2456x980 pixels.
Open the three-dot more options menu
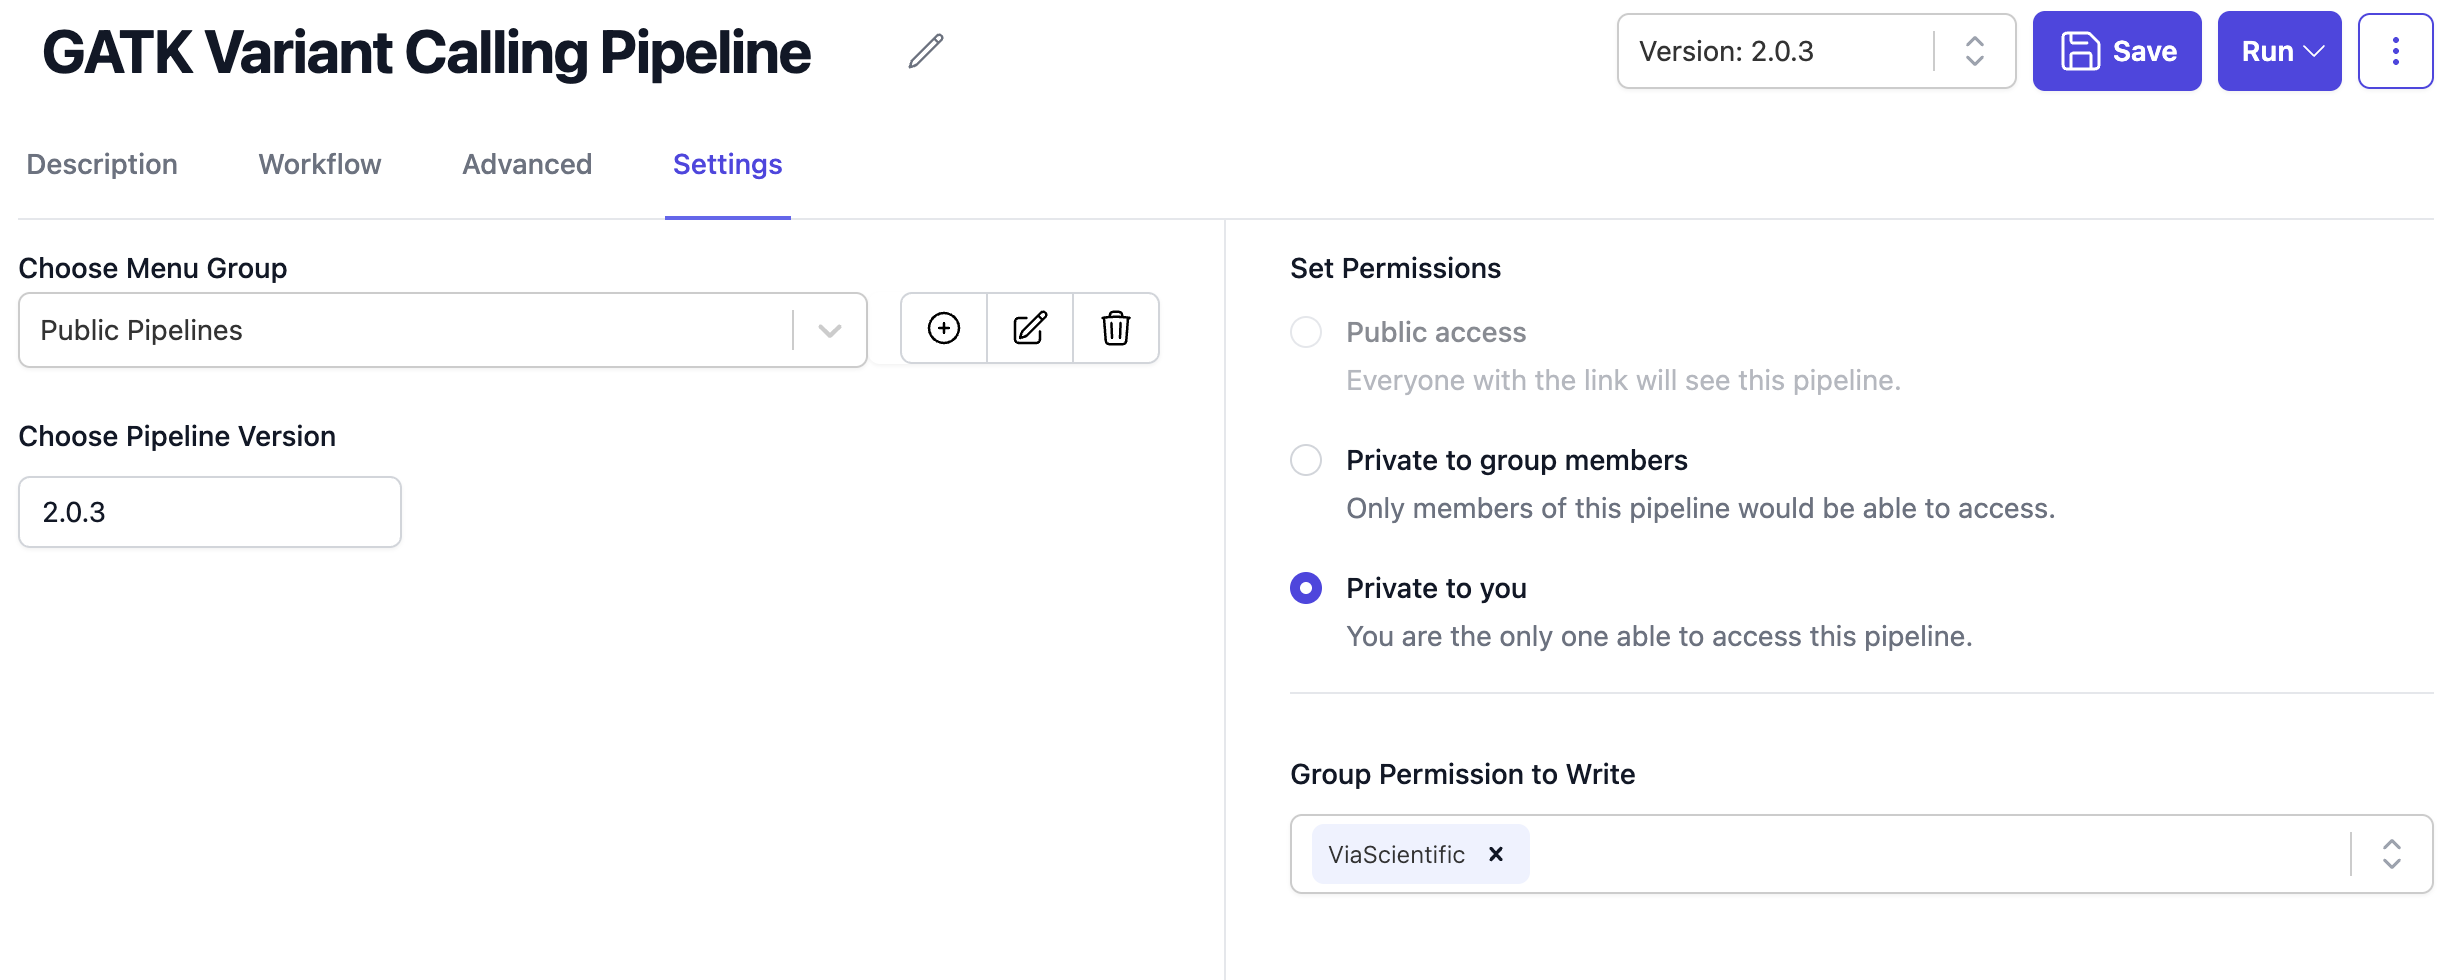(x=2395, y=51)
